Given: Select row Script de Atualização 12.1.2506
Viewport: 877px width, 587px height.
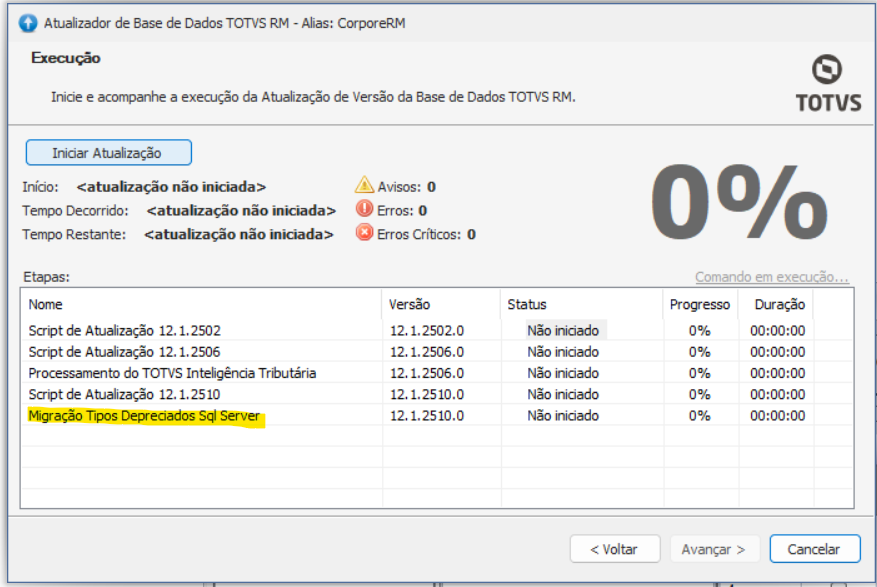Looking at the screenshot, I should [437, 352].
